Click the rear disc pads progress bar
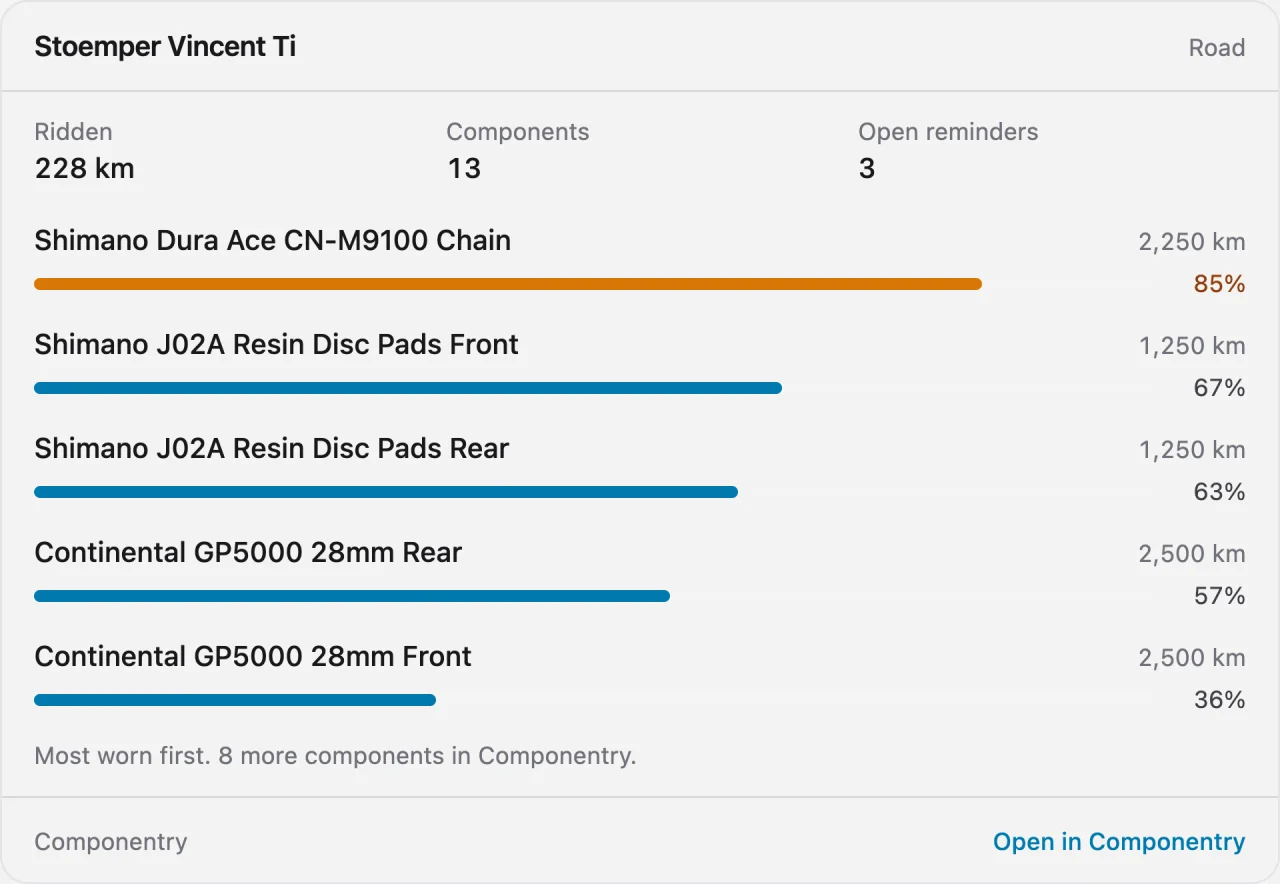The height and width of the screenshot is (884, 1280). [x=386, y=492]
